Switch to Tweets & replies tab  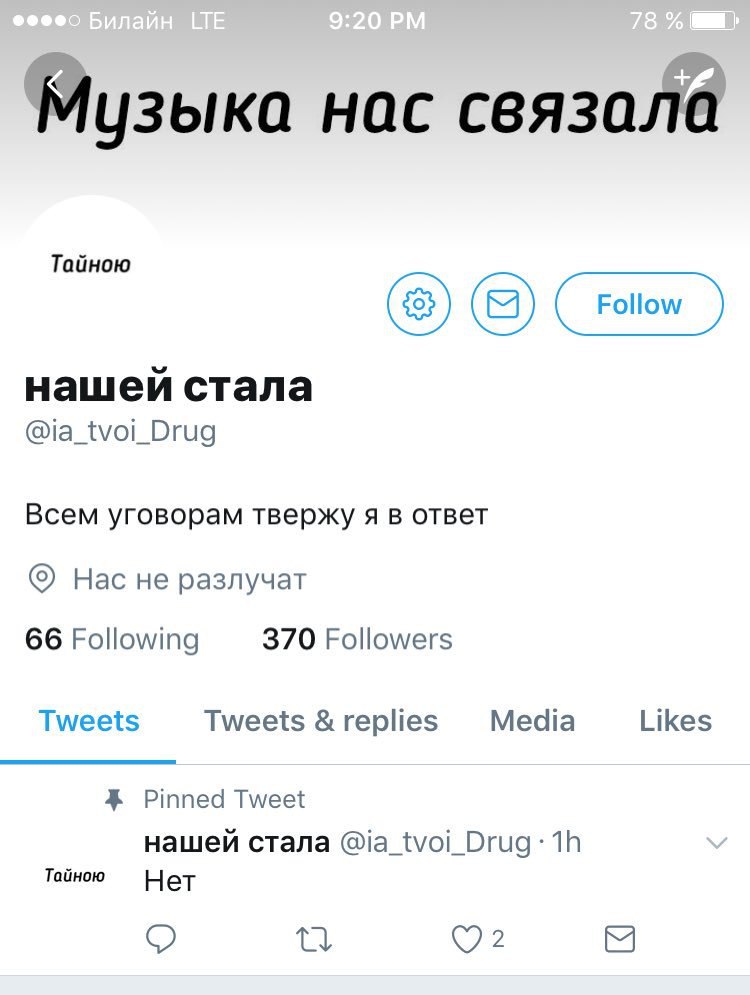point(320,721)
